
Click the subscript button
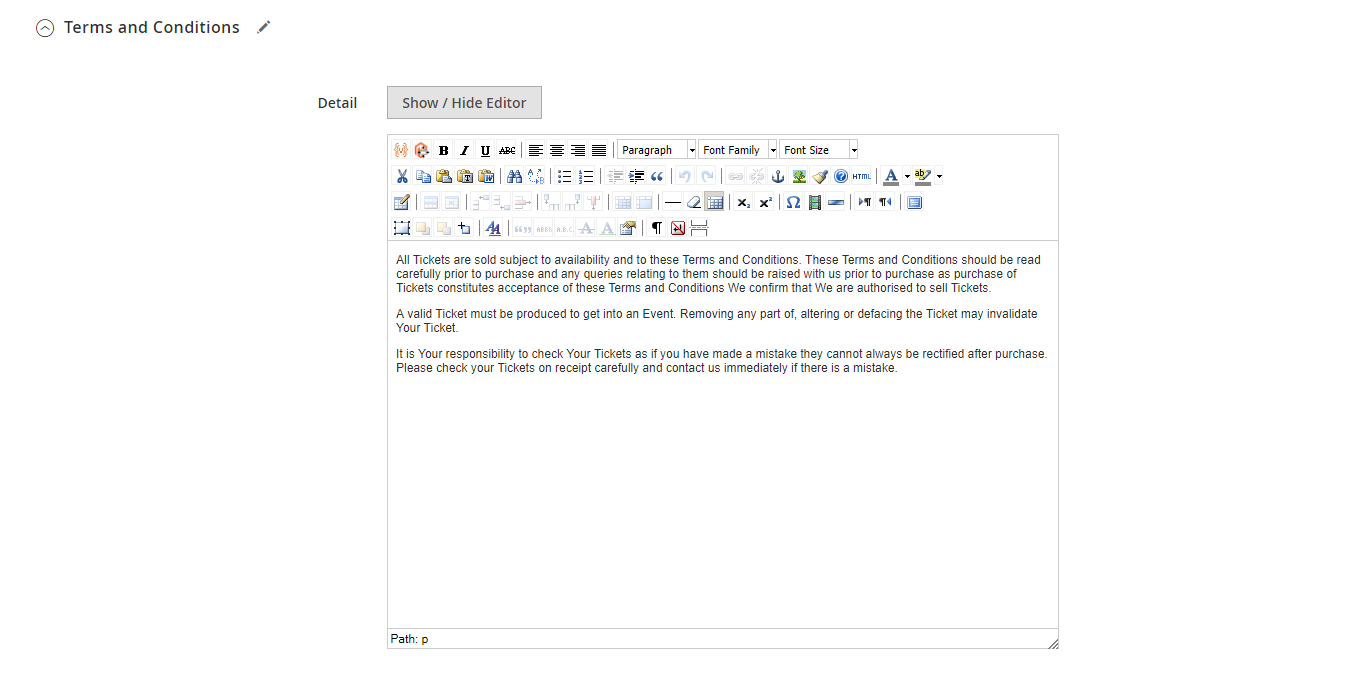pyautogui.click(x=743, y=202)
